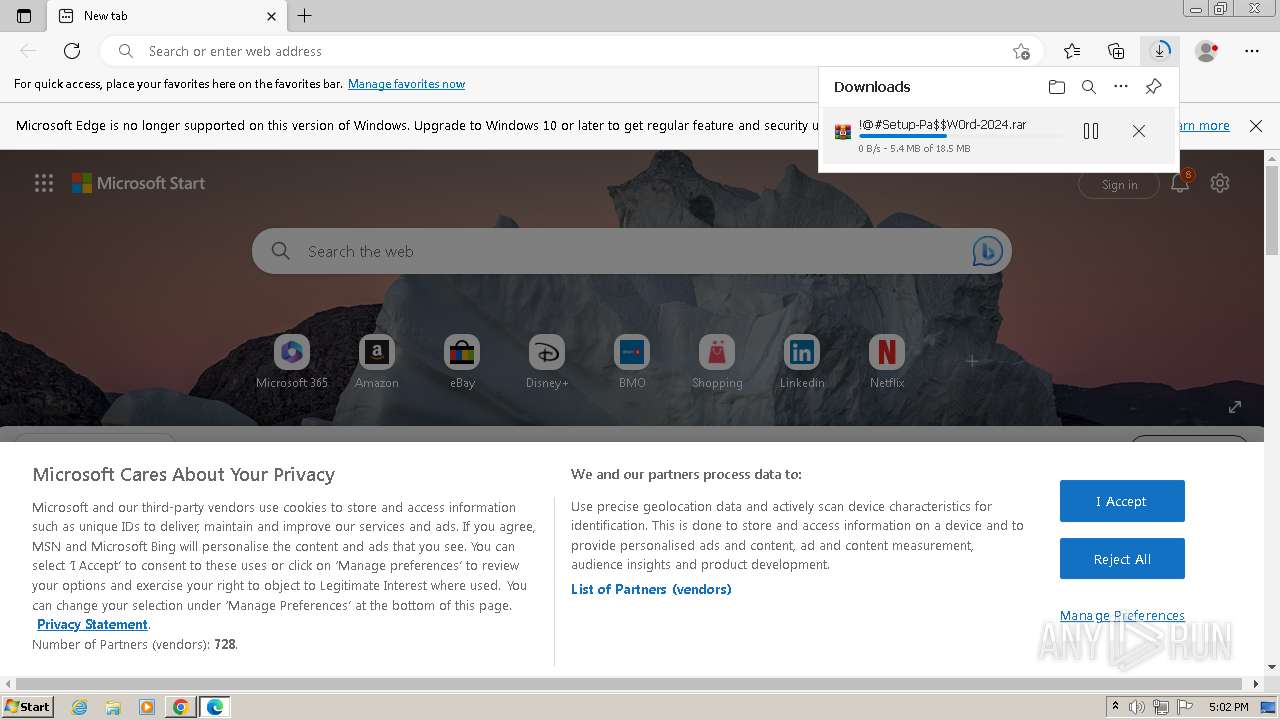Screen dimensions: 1280x720
Task: Click the download progress bar
Action: pyautogui.click(x=960, y=136)
